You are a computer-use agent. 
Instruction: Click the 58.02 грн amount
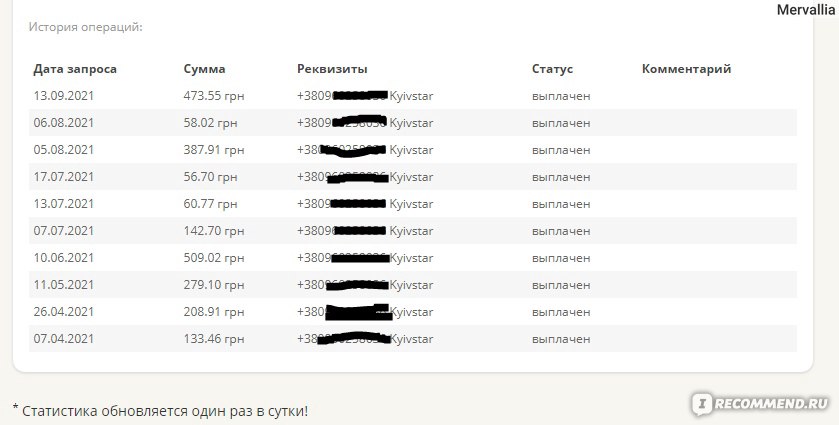tap(210, 123)
